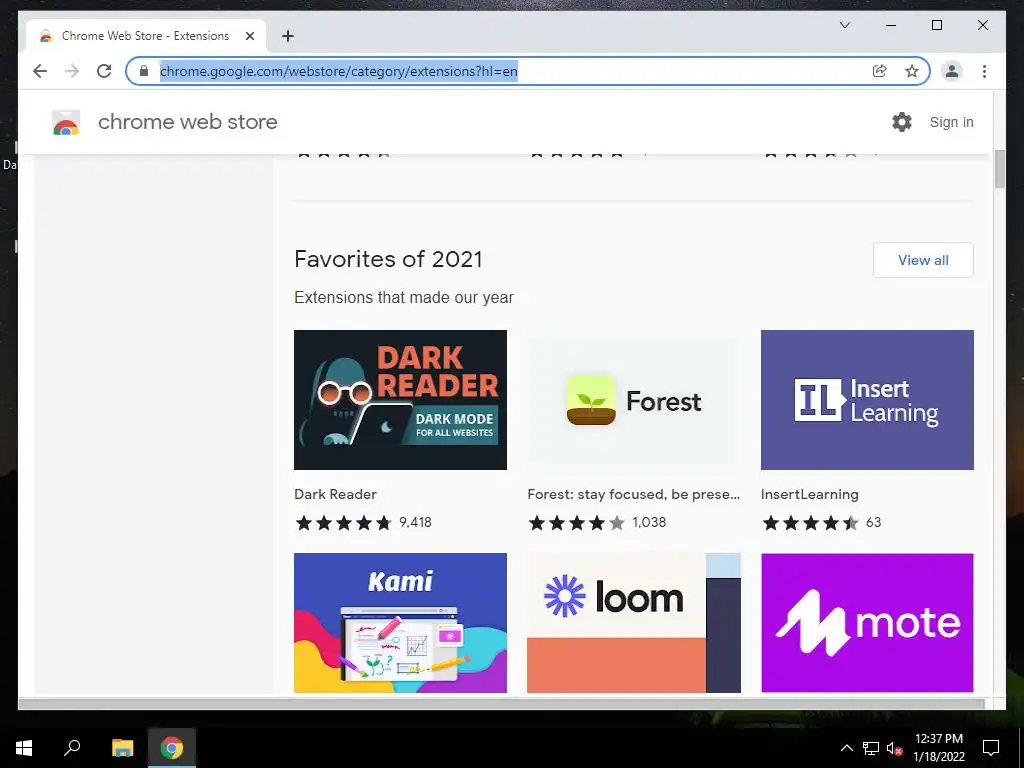Image resolution: width=1024 pixels, height=768 pixels.
Task: Click the InsertLearning title link
Action: (x=810, y=494)
